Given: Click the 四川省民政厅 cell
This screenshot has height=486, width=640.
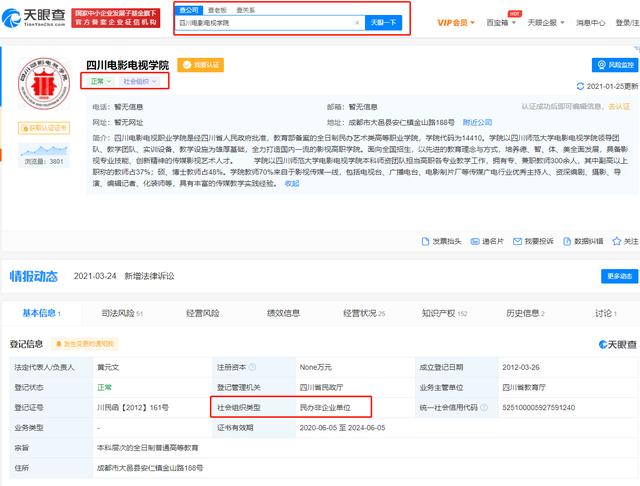Looking at the screenshot, I should [321, 387].
